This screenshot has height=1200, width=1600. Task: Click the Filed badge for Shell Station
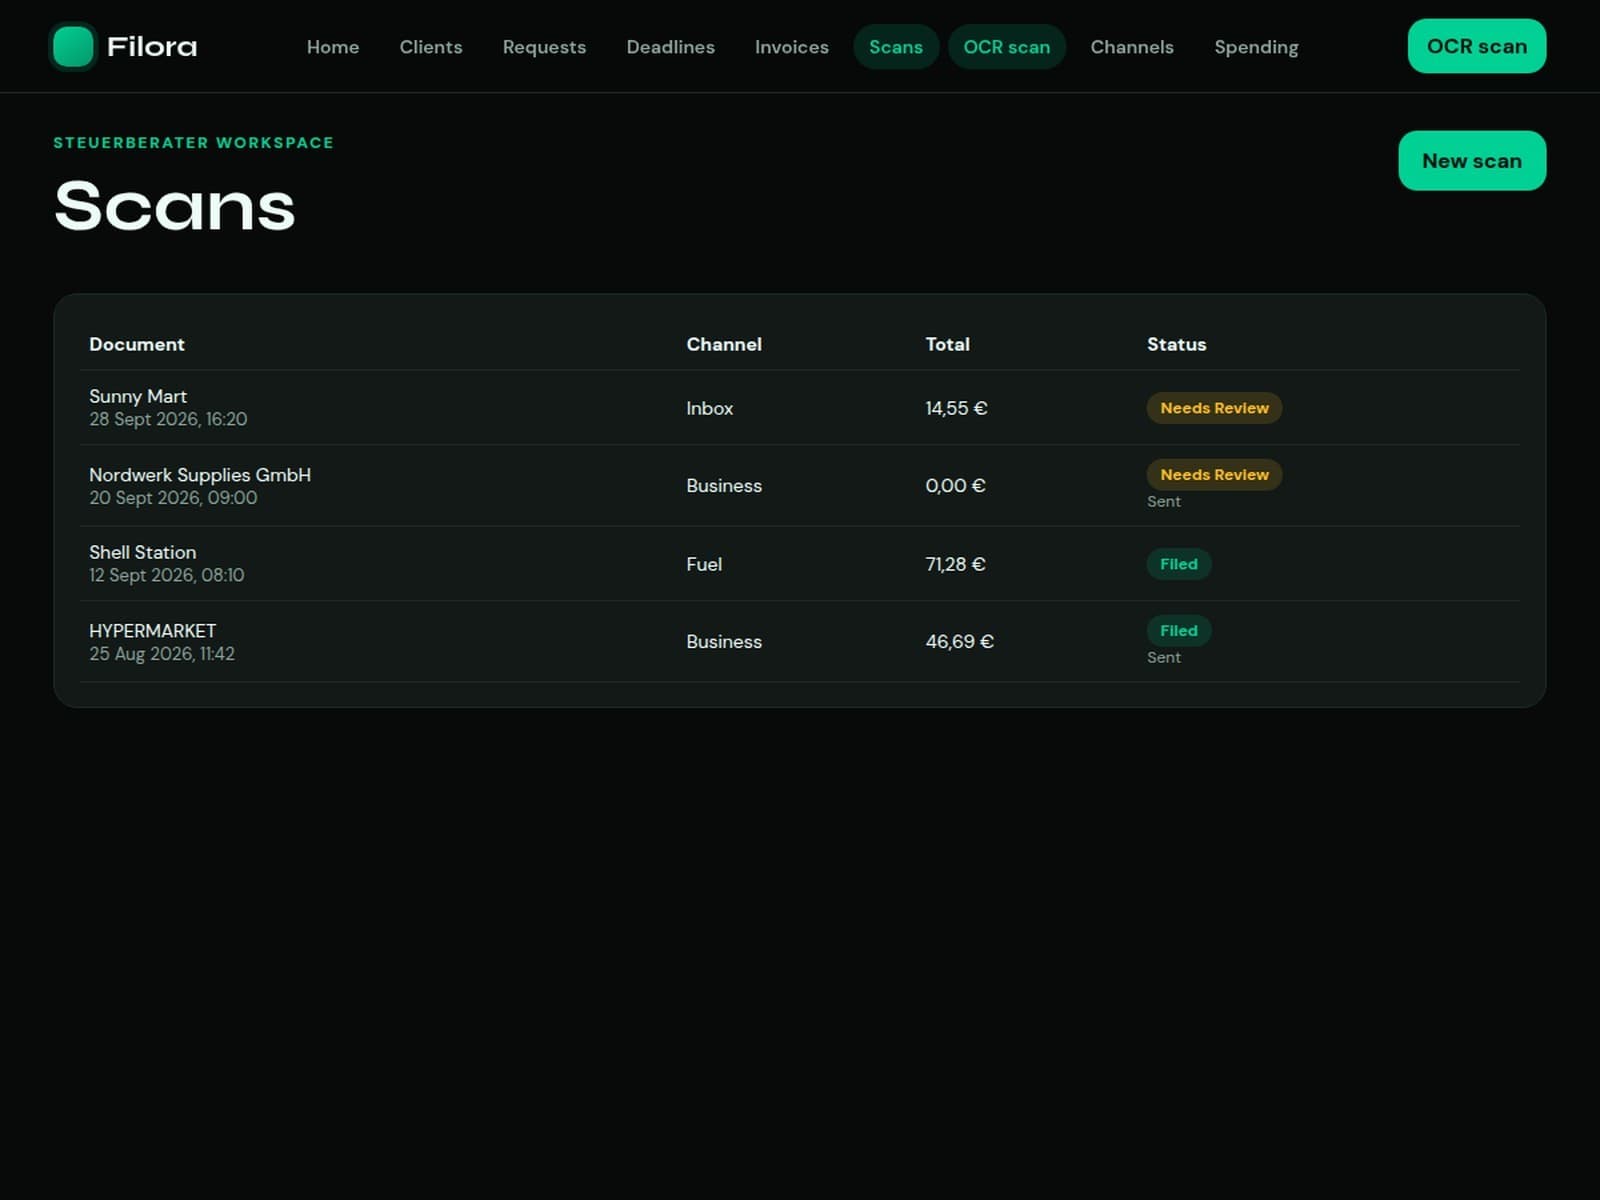point(1179,564)
